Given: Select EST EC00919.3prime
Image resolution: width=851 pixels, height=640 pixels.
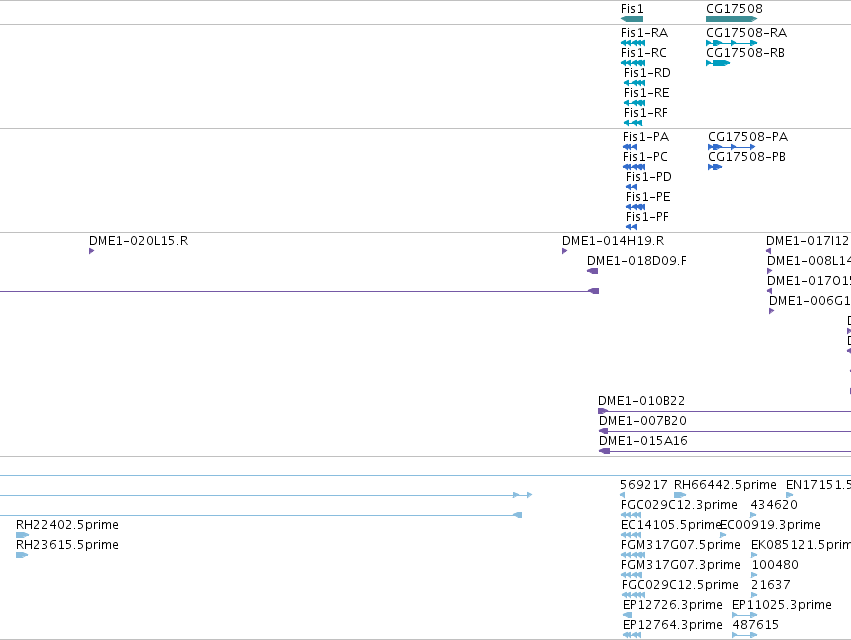Looking at the screenshot, I should click(x=771, y=525).
